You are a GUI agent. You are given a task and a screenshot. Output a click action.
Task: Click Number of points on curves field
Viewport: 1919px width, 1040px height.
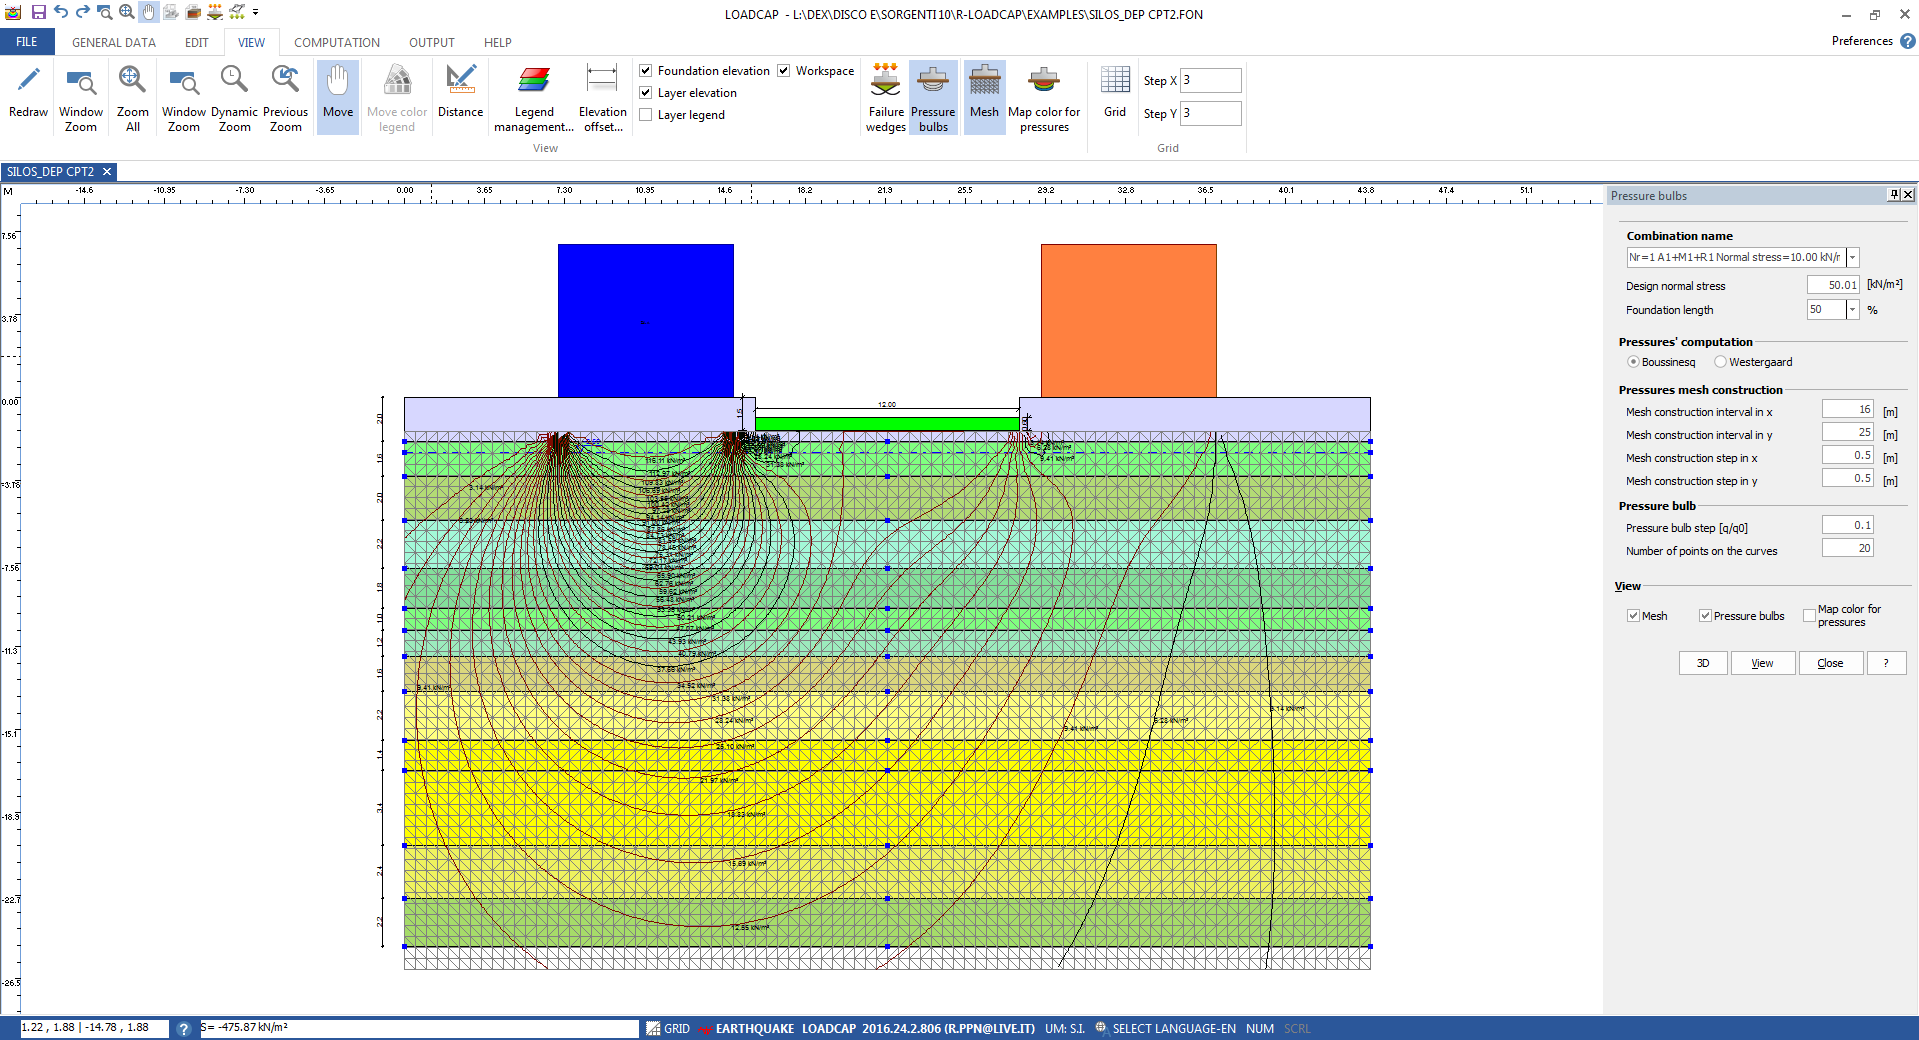pos(1848,548)
